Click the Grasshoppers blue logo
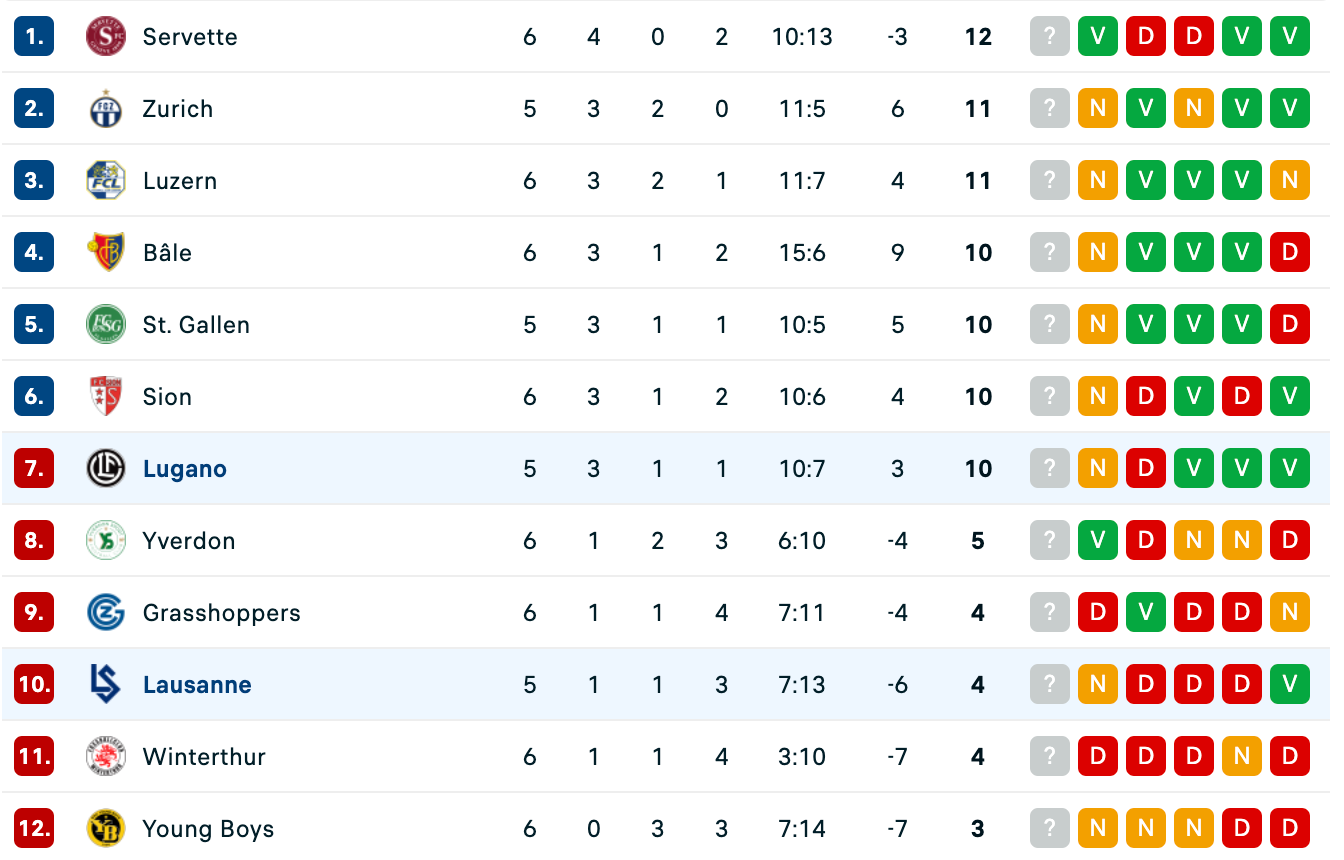The height and width of the screenshot is (860, 1344). [105, 613]
